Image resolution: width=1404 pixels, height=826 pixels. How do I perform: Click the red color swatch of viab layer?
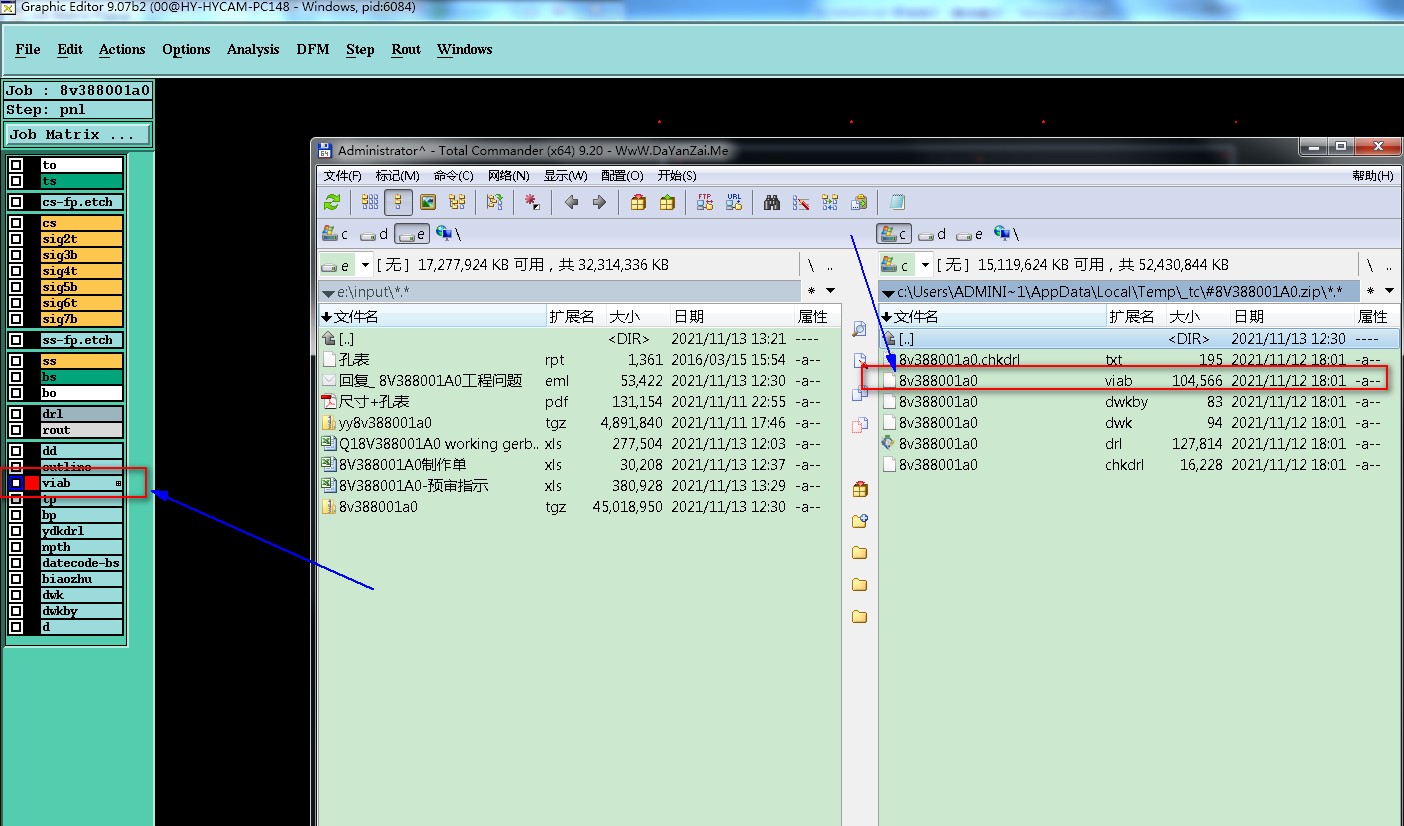pyautogui.click(x=32, y=483)
